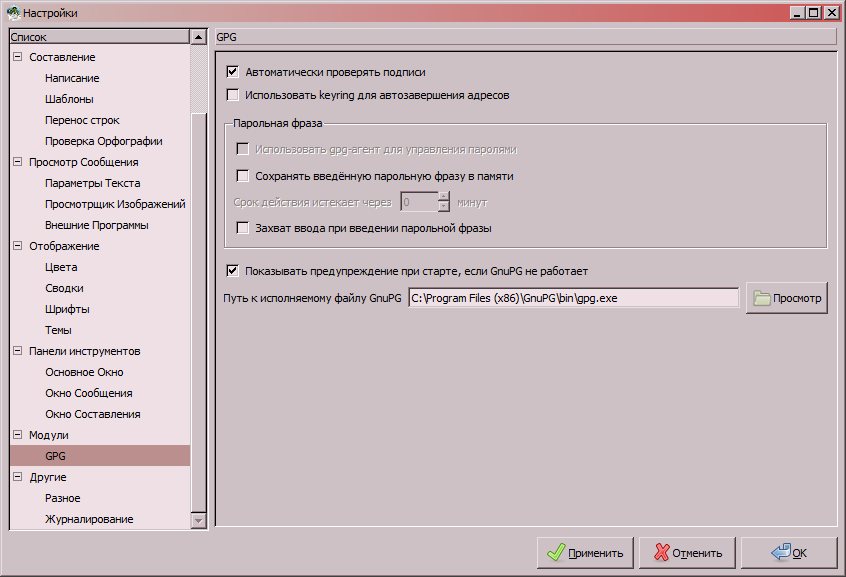Click the green checkmark Применить icon
The width and height of the screenshot is (846, 577).
555,553
